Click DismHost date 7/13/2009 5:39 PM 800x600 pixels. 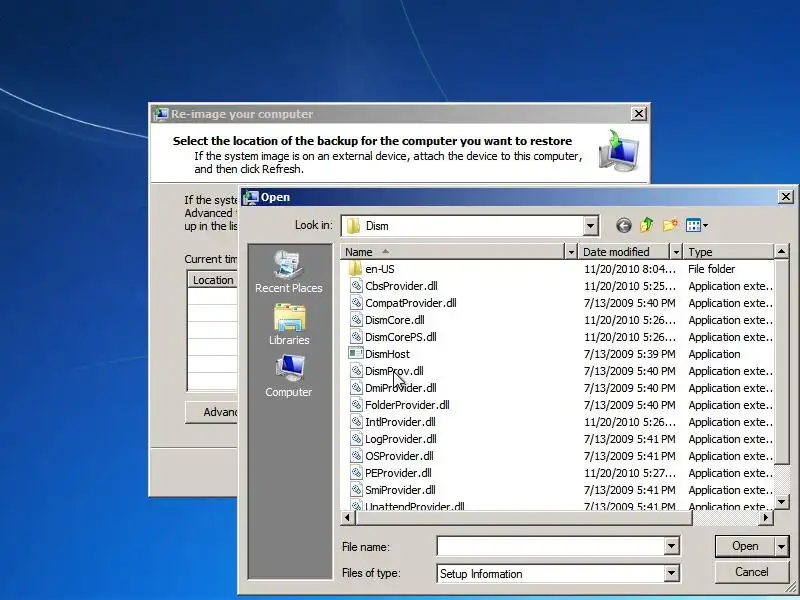click(x=630, y=354)
